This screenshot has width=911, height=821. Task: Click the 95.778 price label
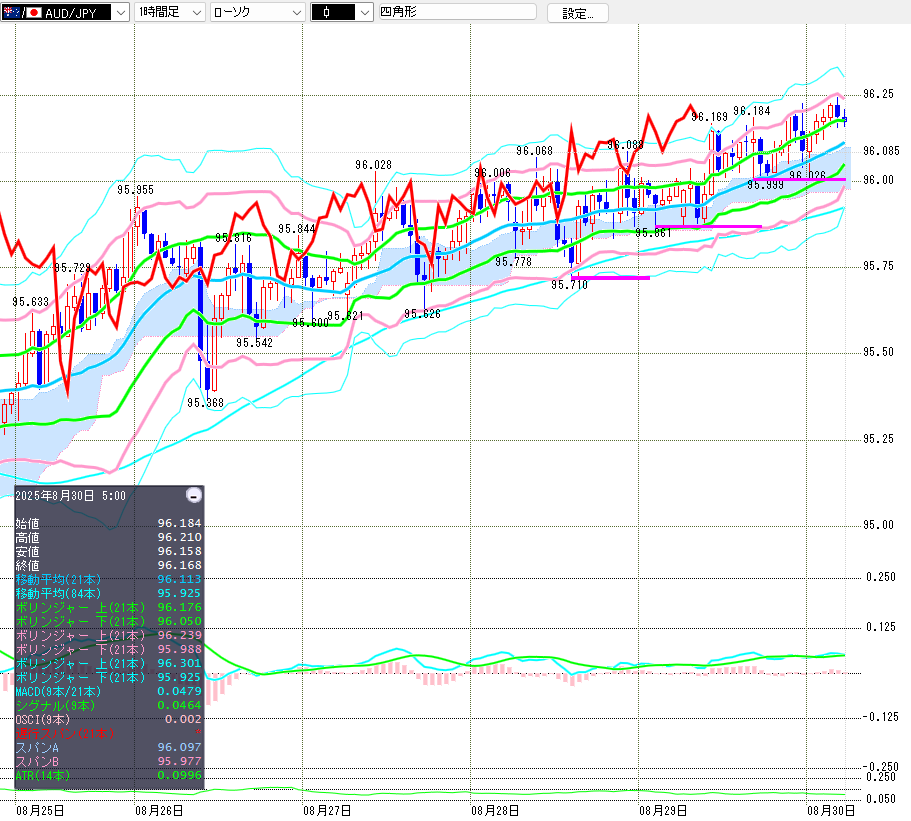pos(514,262)
